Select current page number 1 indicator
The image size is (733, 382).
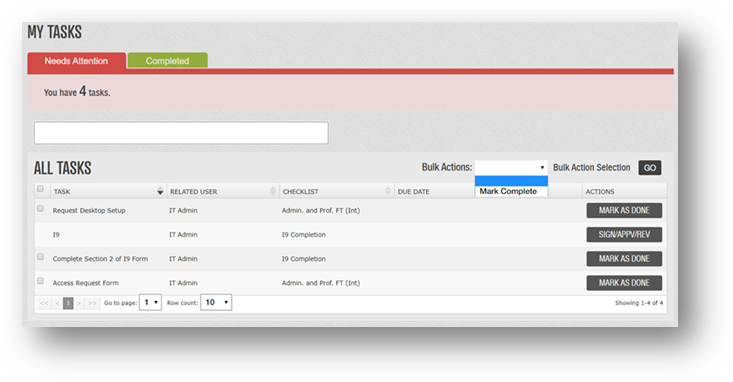tap(68, 303)
